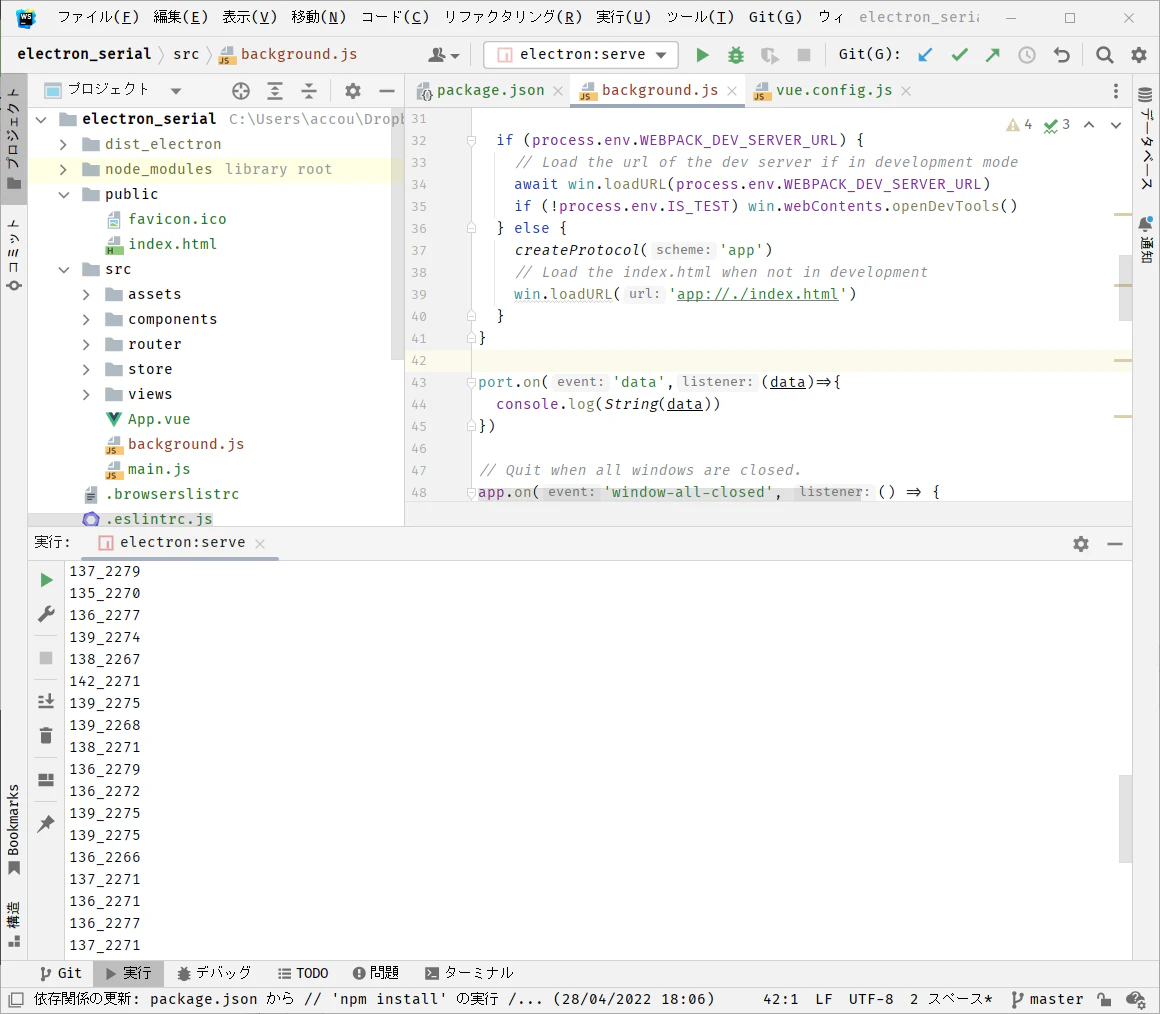This screenshot has width=1160, height=1014.
Task: Show Git history clock icon
Action: [1027, 55]
